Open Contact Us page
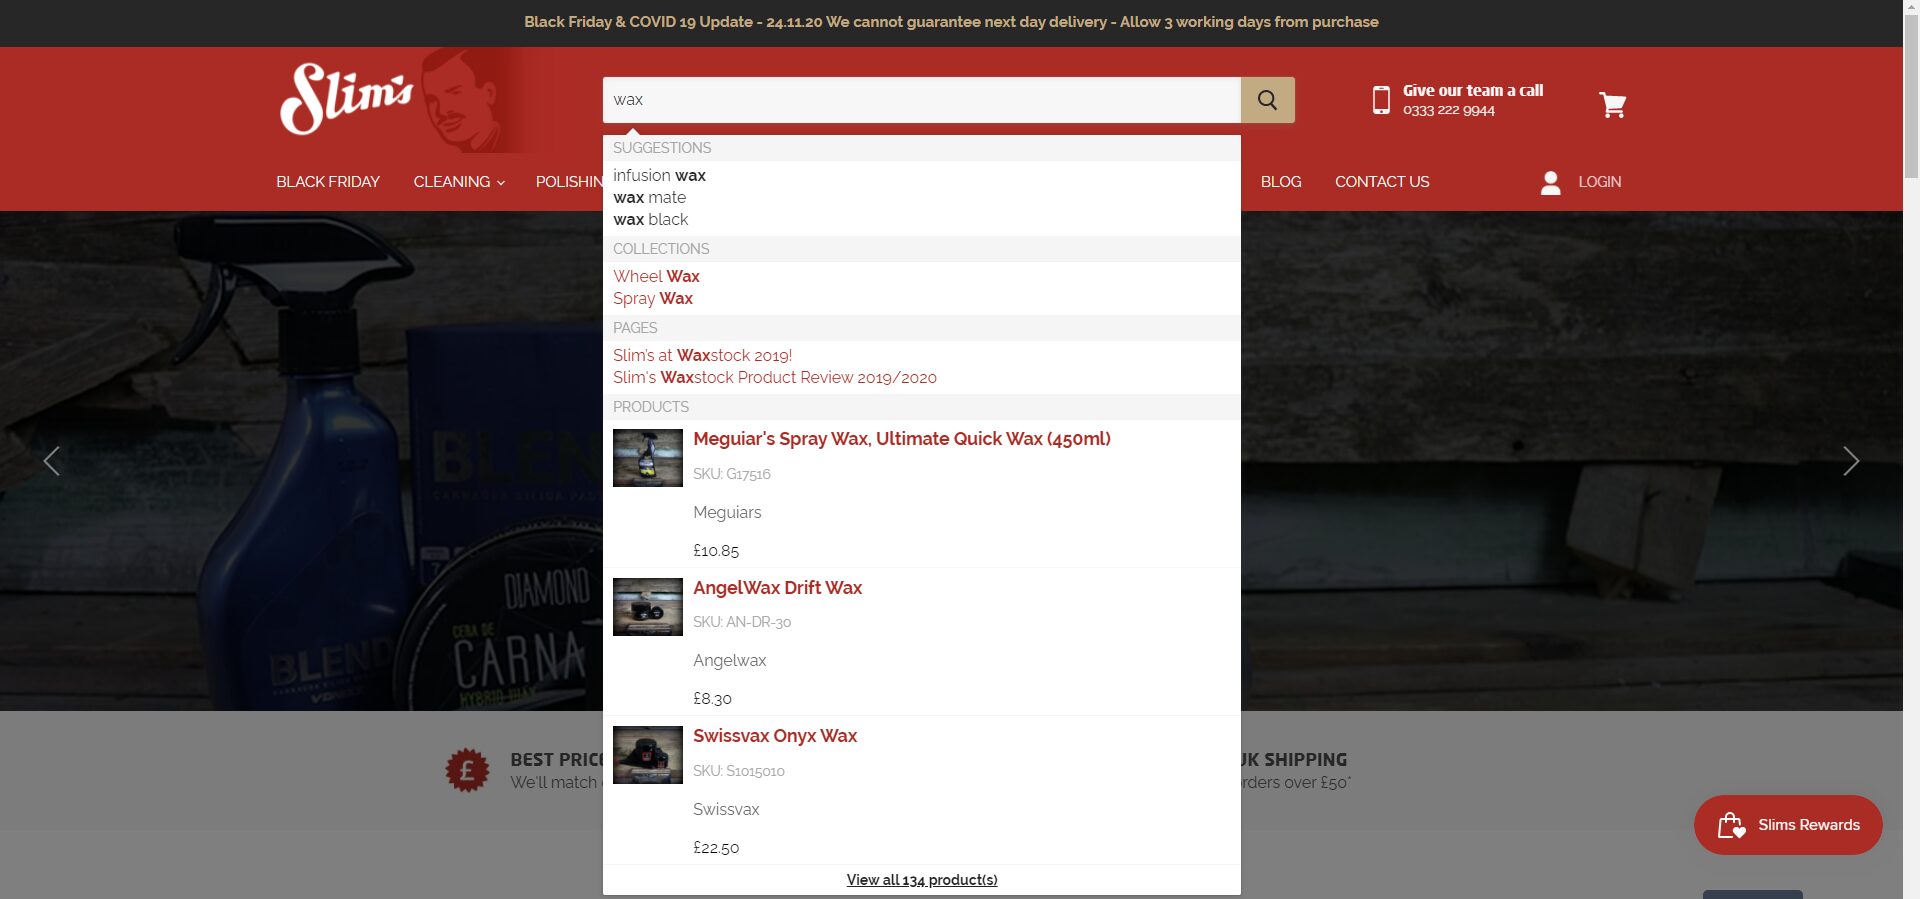This screenshot has height=899, width=1920. click(1382, 182)
